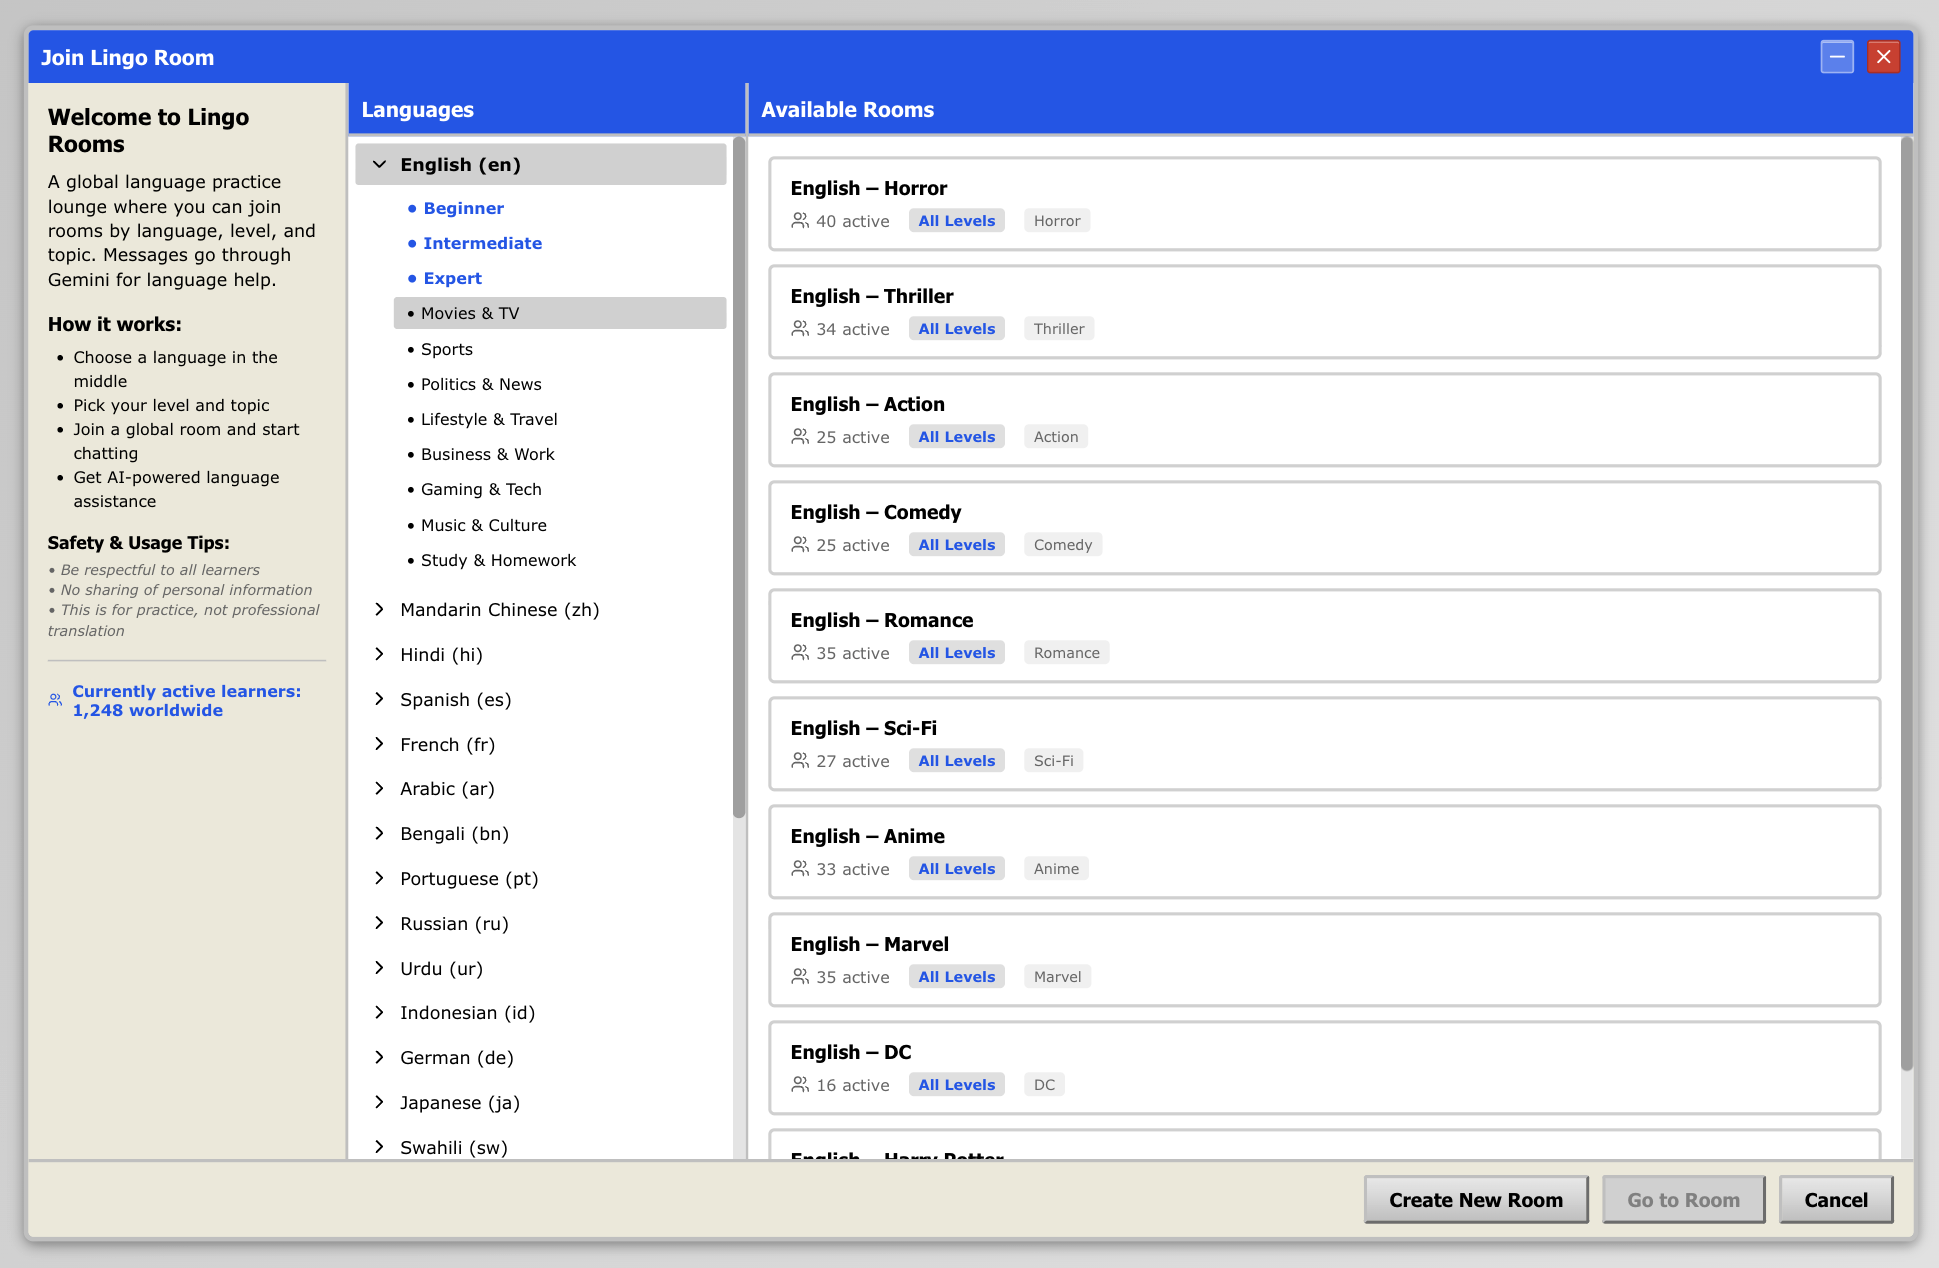Viewport: 1939px width, 1268px height.
Task: Minimize the Join Lingo Room dialog
Action: (1836, 57)
